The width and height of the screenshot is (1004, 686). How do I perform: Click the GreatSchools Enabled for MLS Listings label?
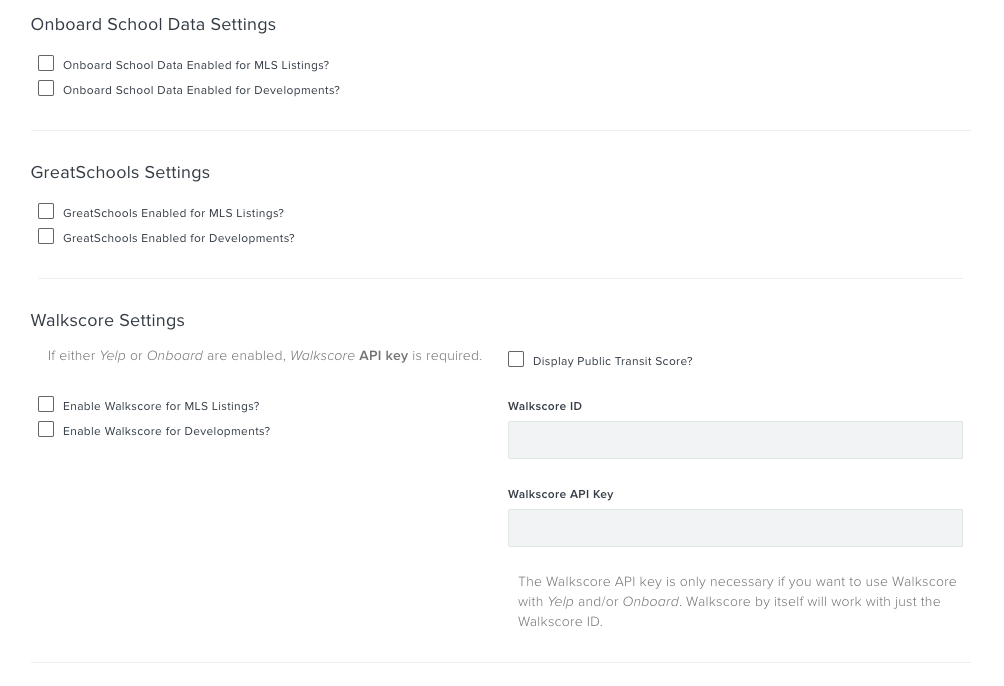[173, 213]
